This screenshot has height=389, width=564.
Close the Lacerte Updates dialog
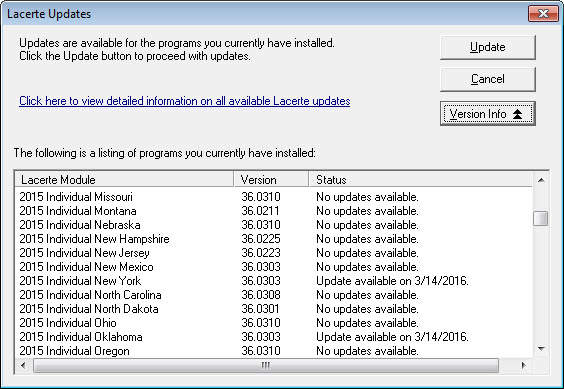[x=543, y=14]
